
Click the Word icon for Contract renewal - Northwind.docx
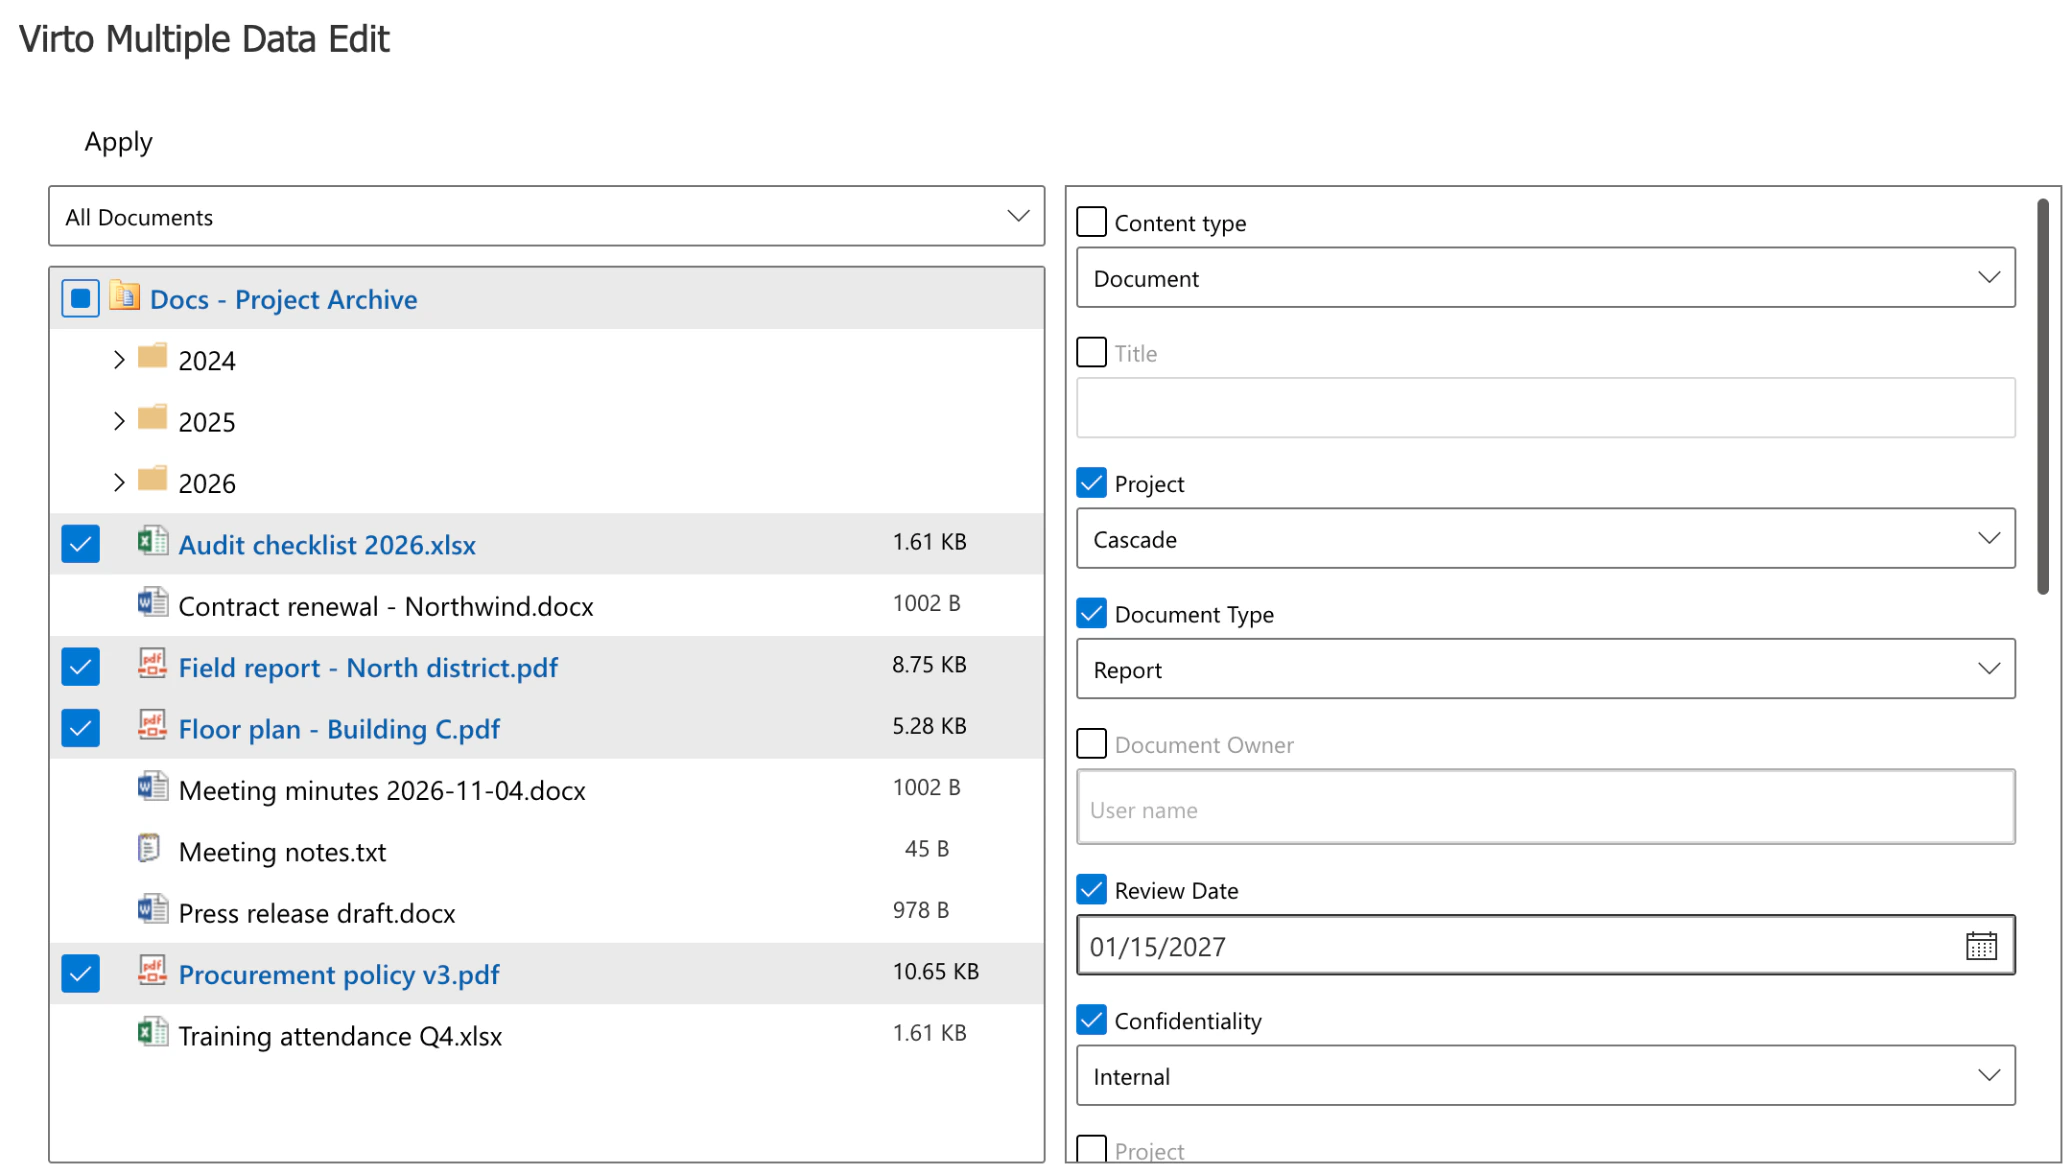click(152, 604)
